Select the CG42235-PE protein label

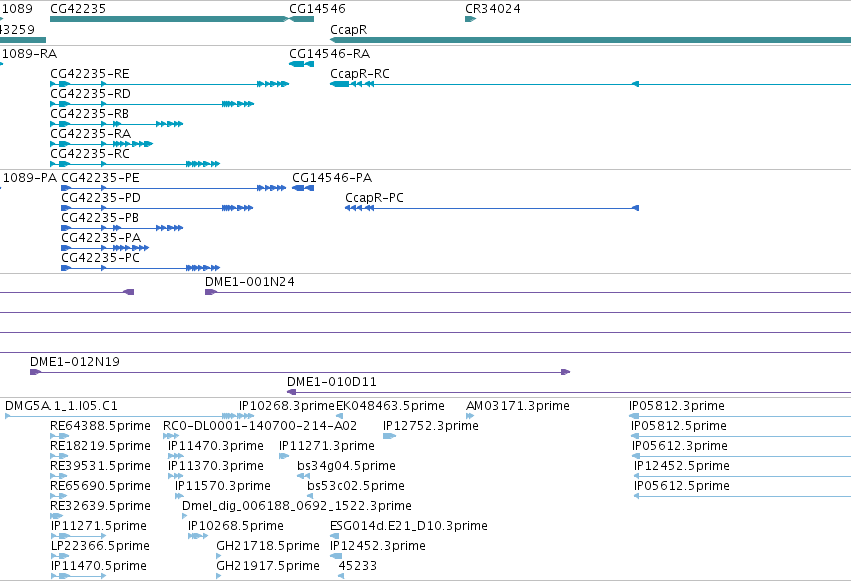tap(100, 178)
